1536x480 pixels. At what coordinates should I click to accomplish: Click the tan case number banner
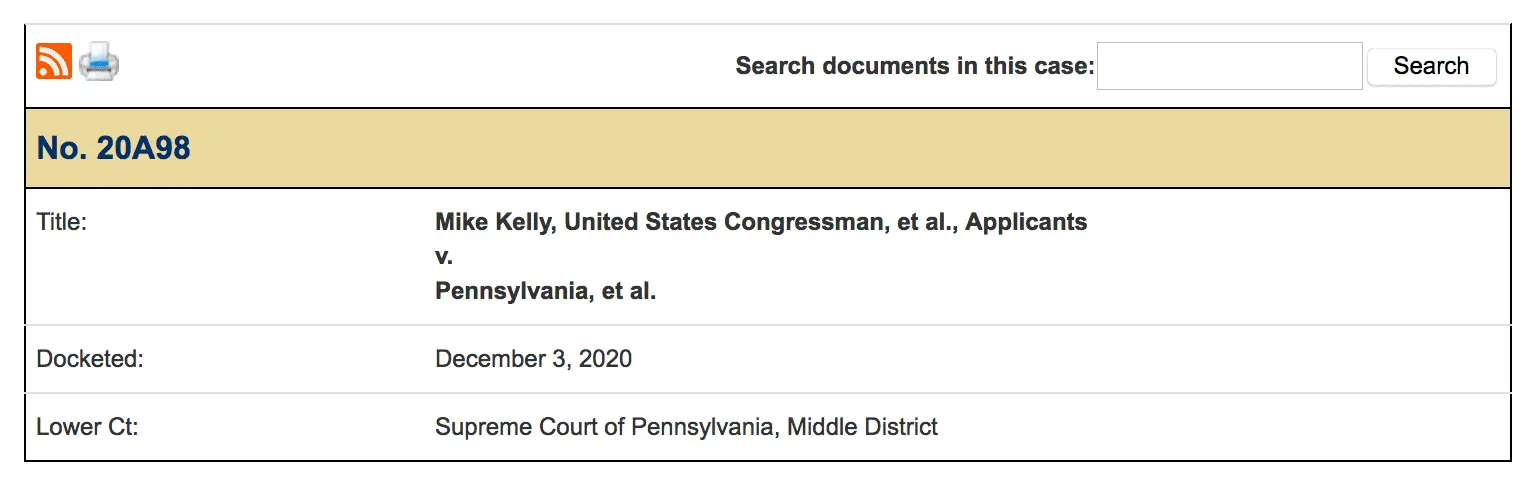(x=800, y=148)
